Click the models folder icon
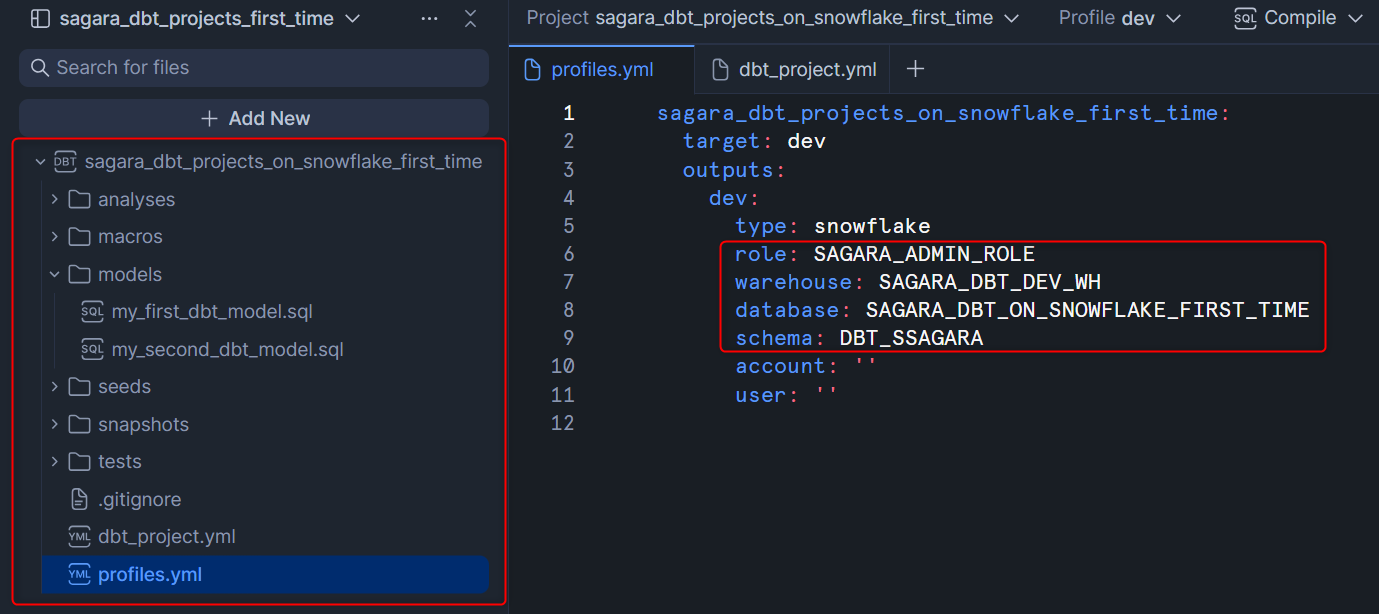 tap(80, 274)
